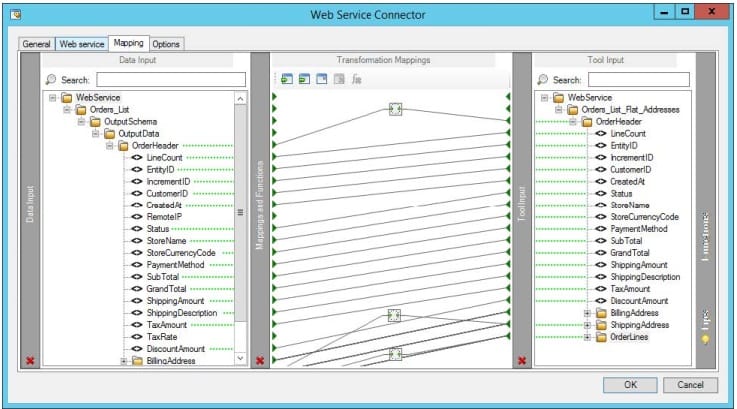Open the Options tab

tap(166, 44)
